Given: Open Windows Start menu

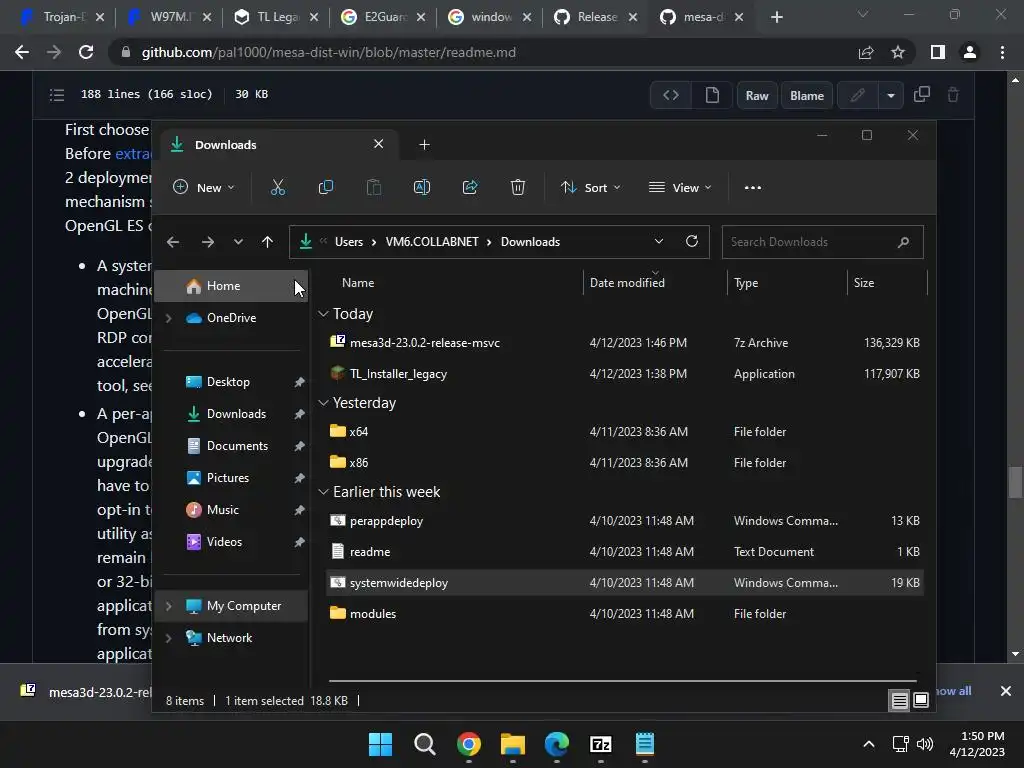Looking at the screenshot, I should (x=380, y=744).
